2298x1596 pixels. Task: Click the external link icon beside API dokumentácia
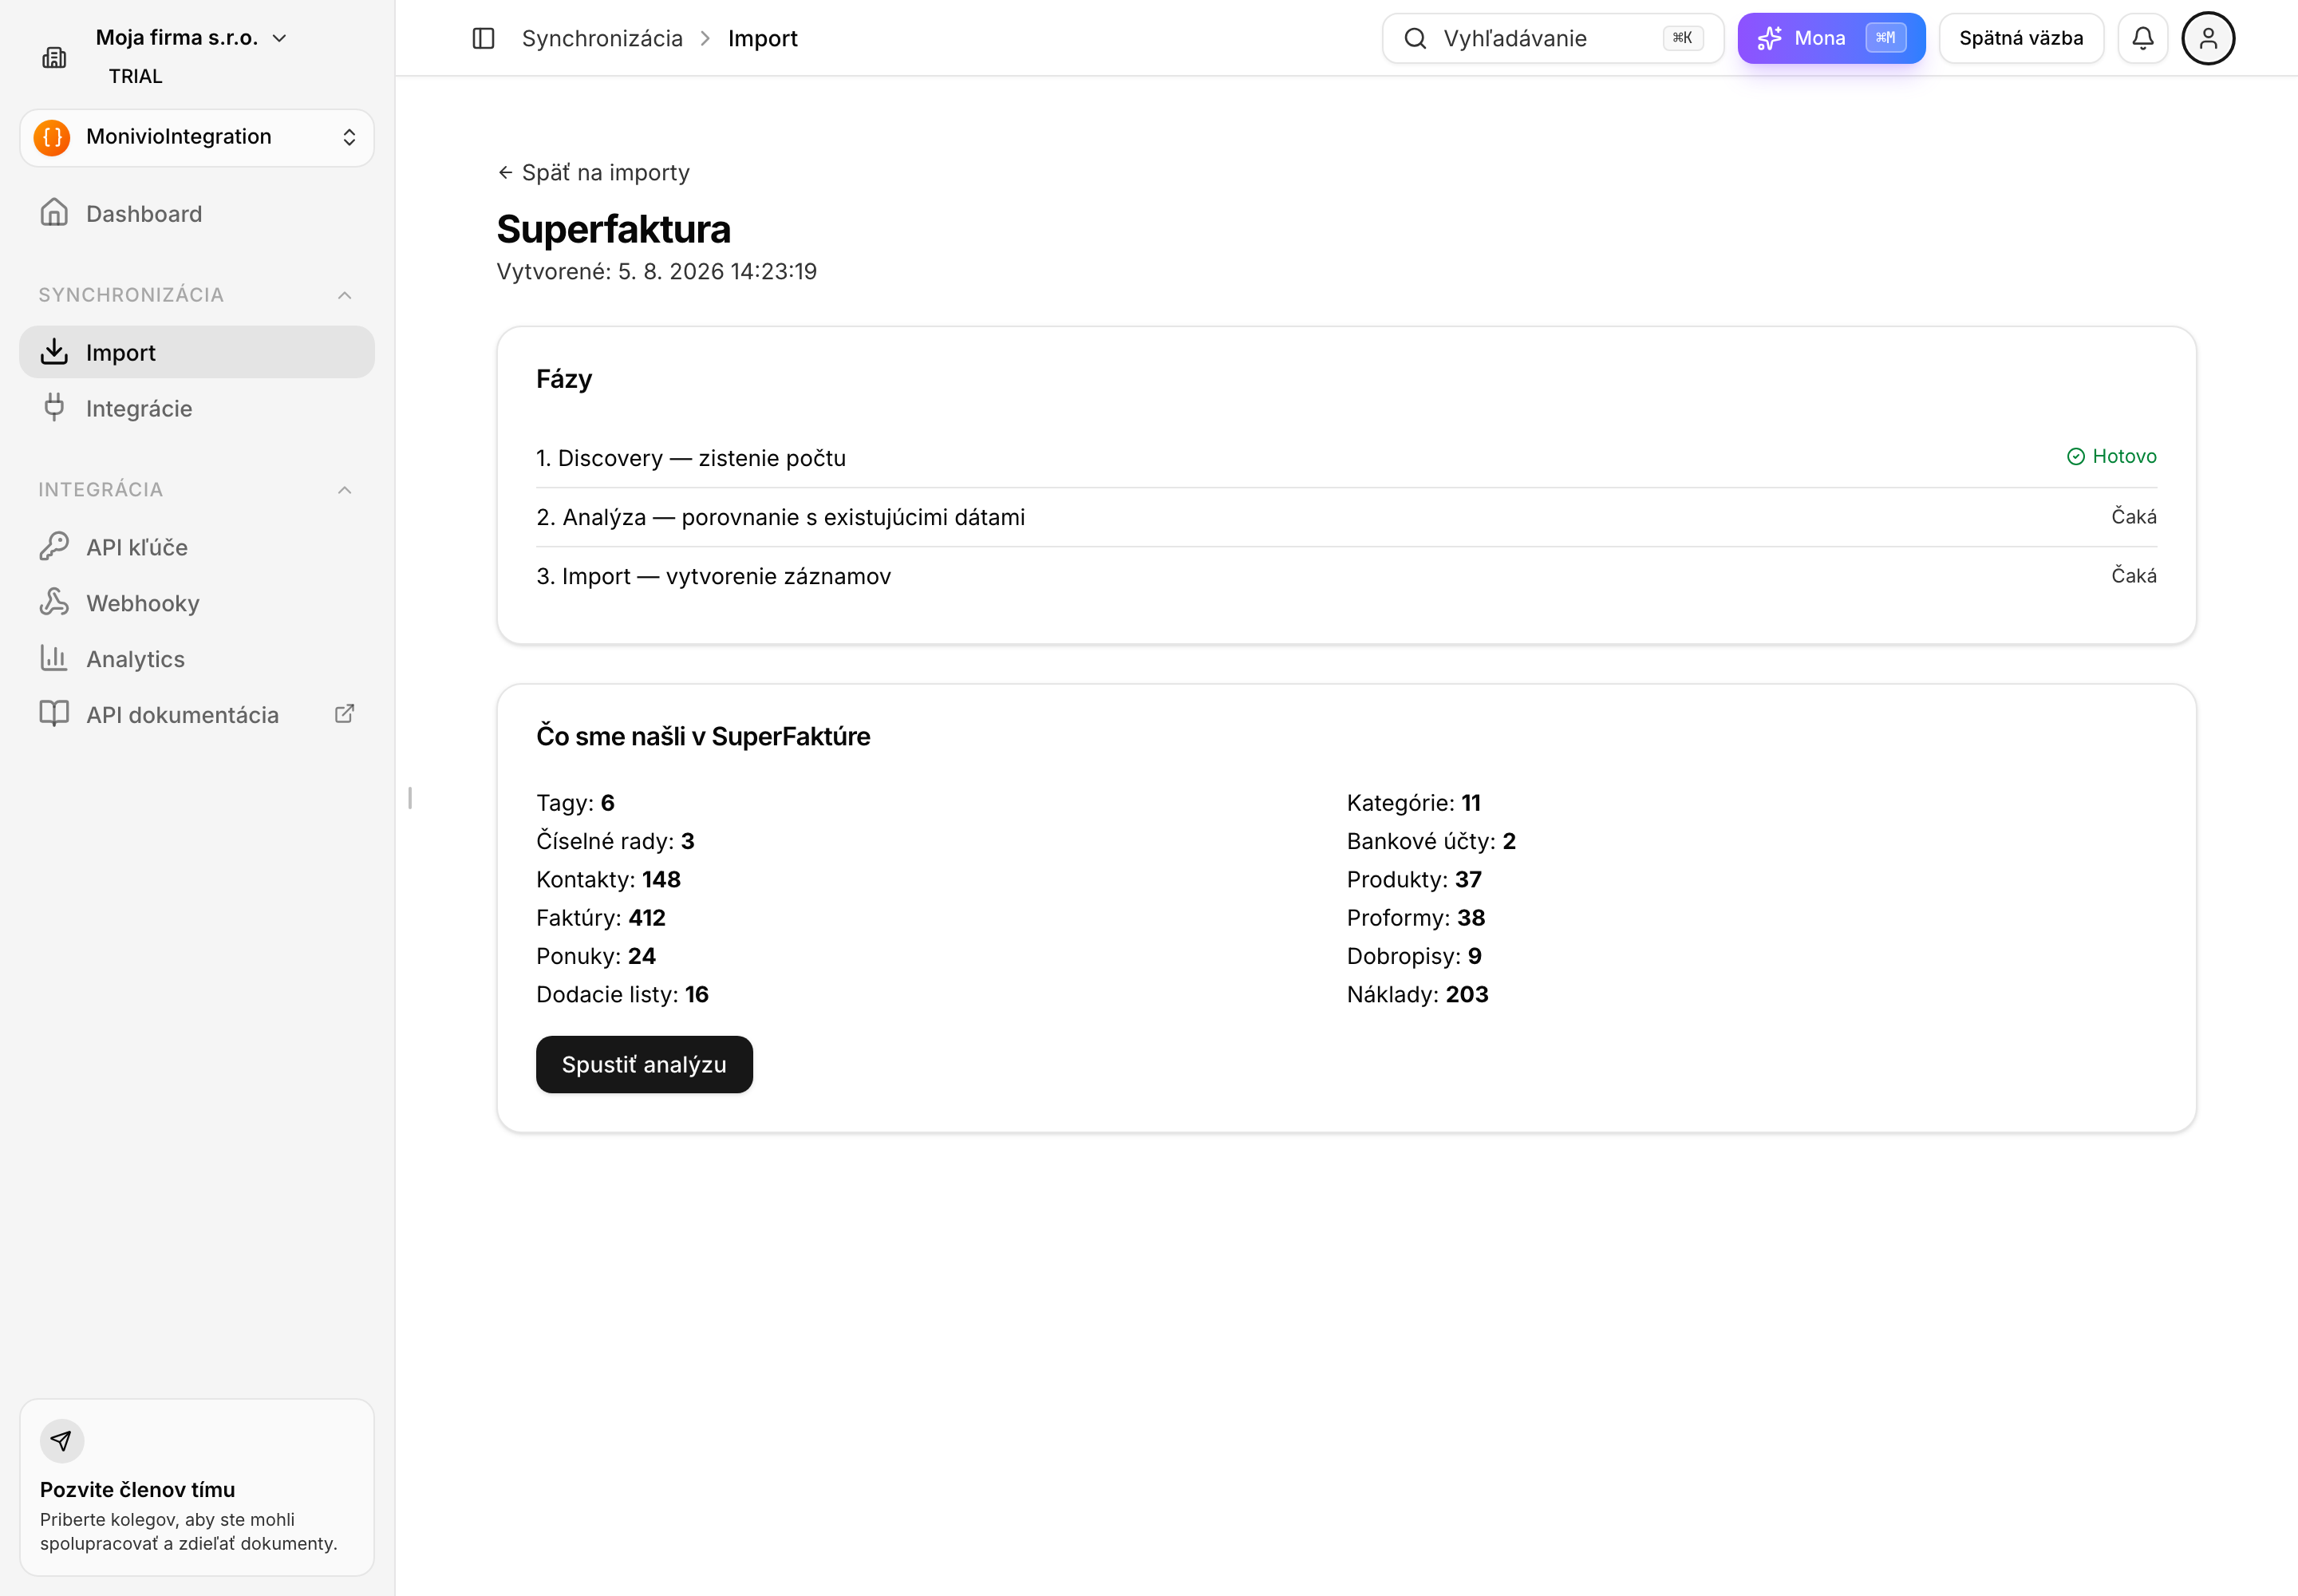tap(344, 714)
